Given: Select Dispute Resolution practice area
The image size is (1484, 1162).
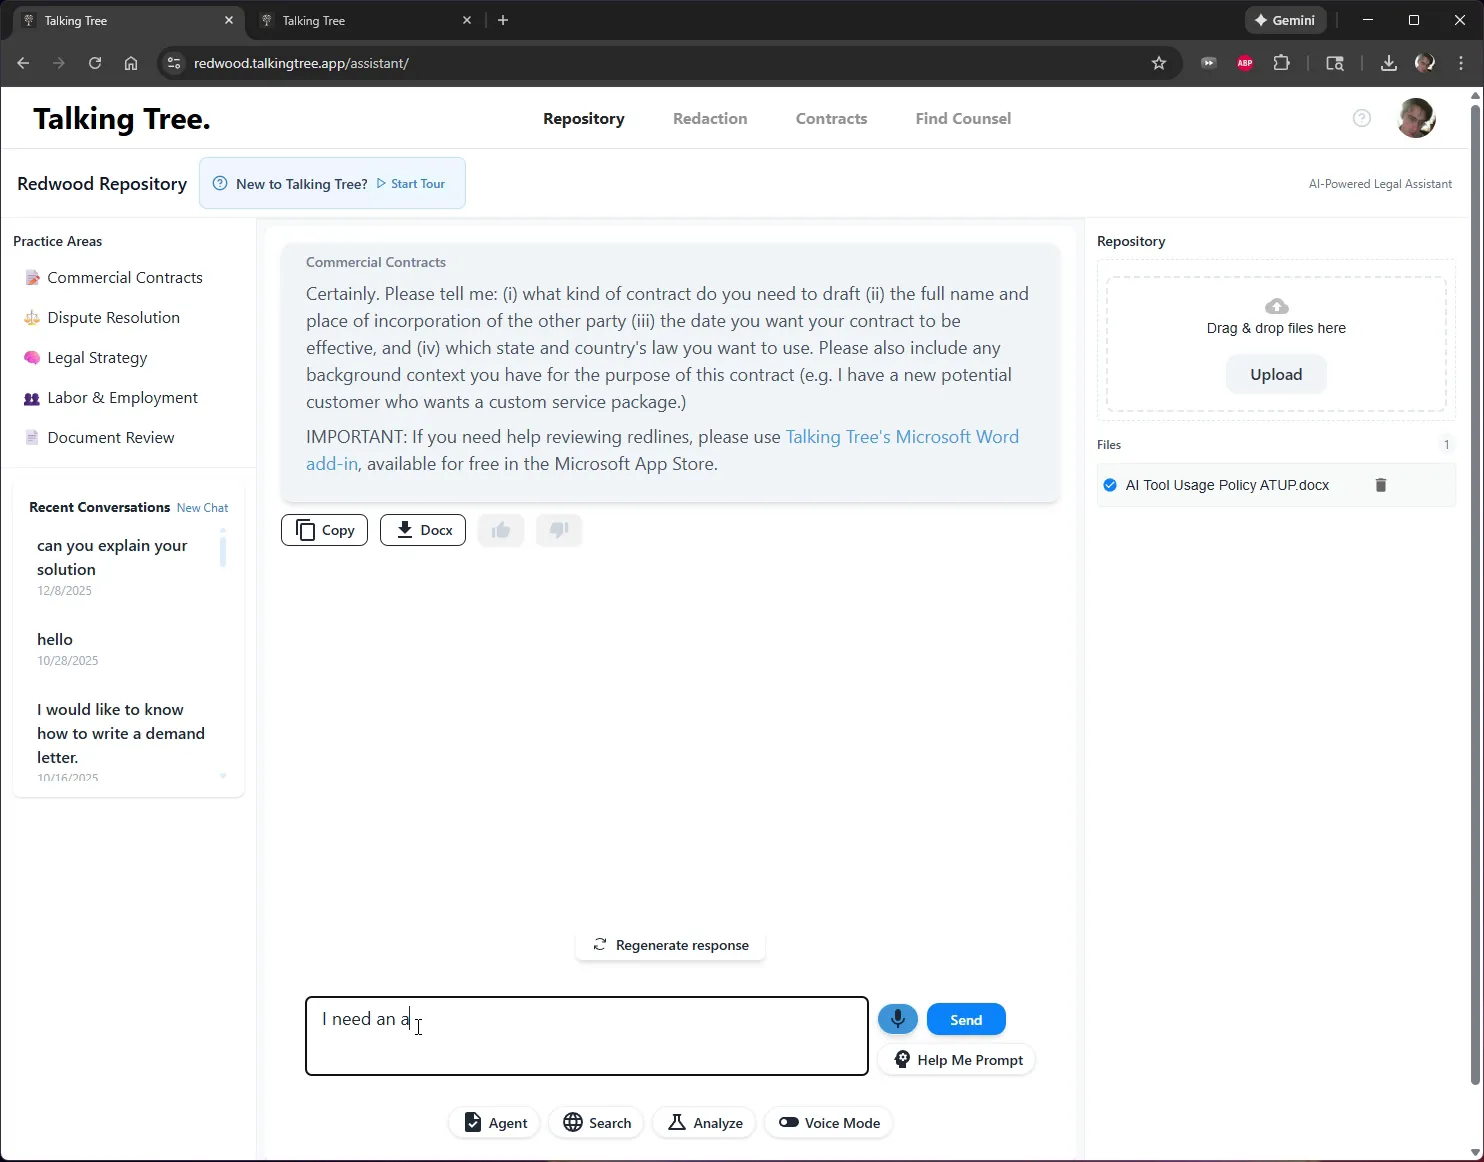Looking at the screenshot, I should pos(113,318).
